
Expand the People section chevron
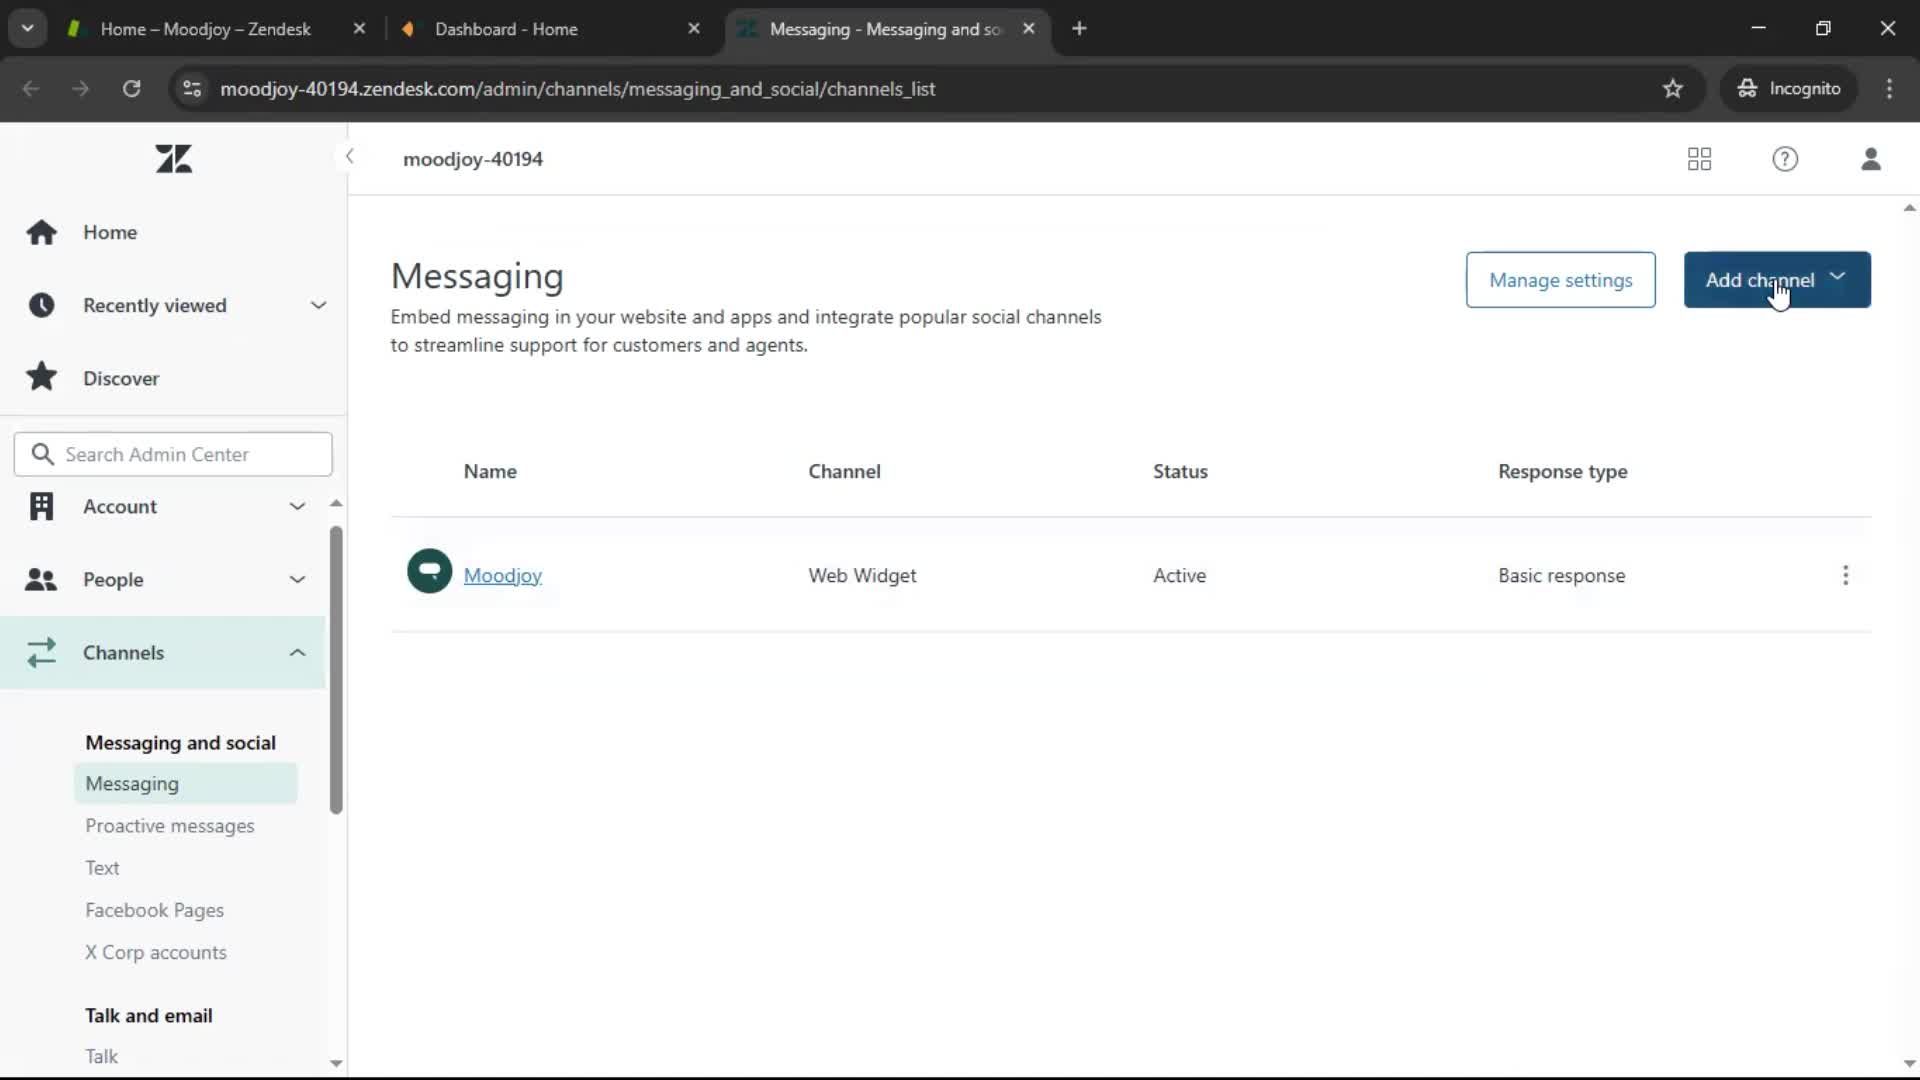coord(297,579)
